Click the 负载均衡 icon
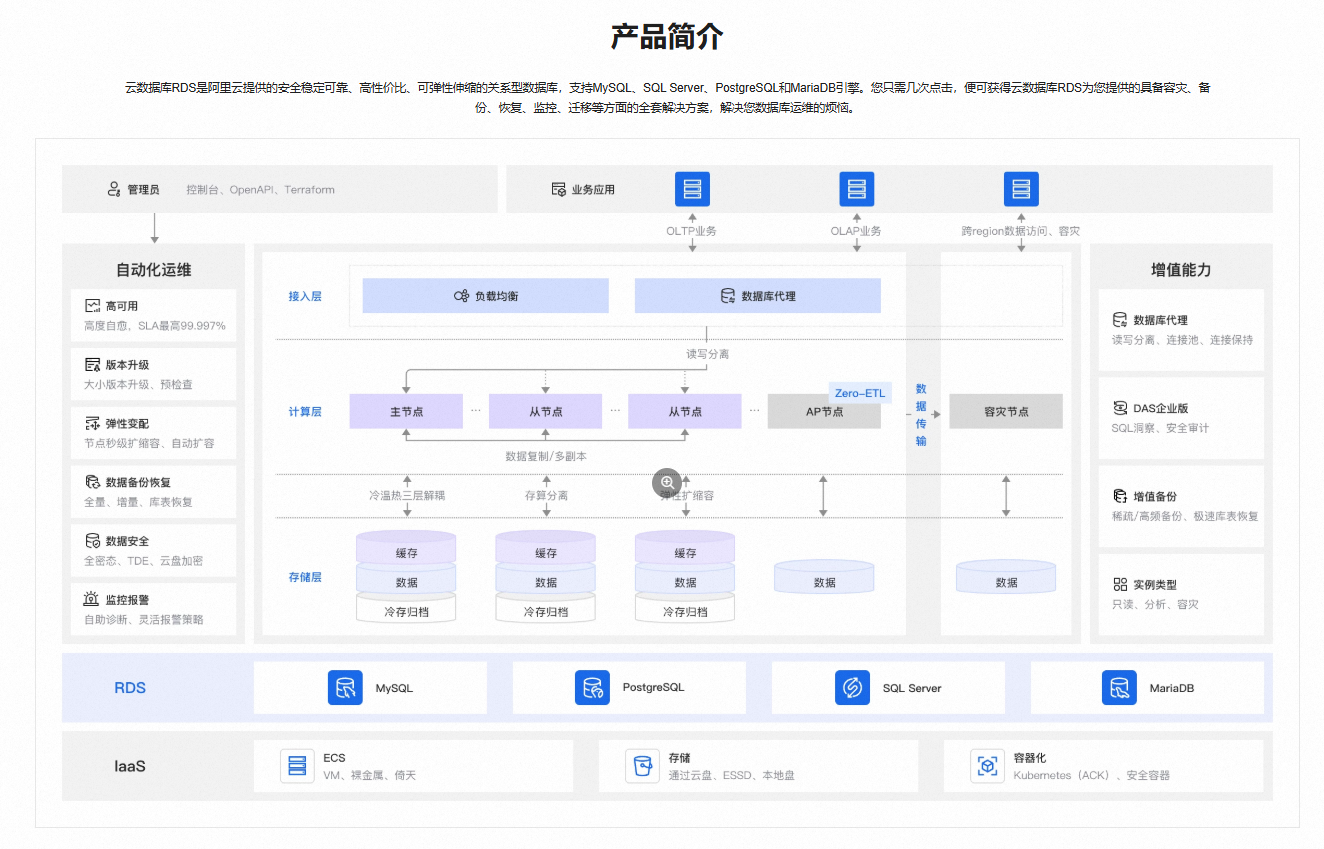1324x849 pixels. [x=461, y=296]
